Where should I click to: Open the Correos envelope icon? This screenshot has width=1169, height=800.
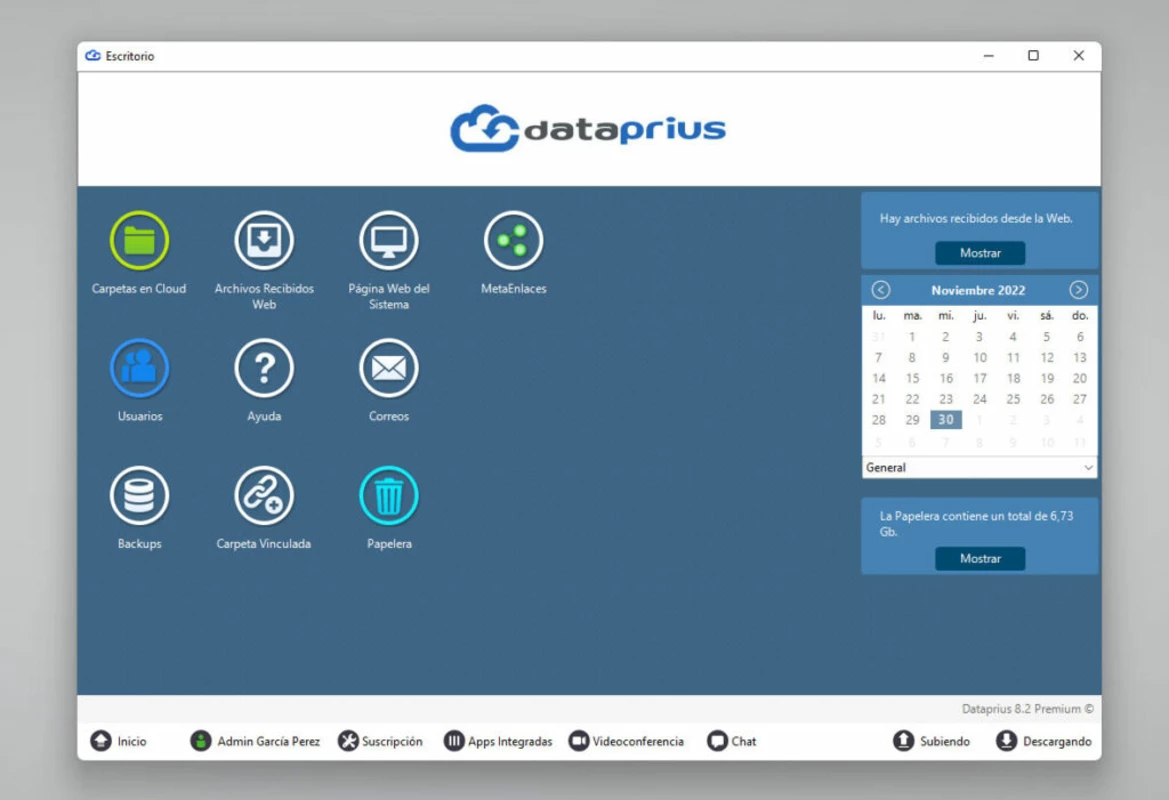388,368
